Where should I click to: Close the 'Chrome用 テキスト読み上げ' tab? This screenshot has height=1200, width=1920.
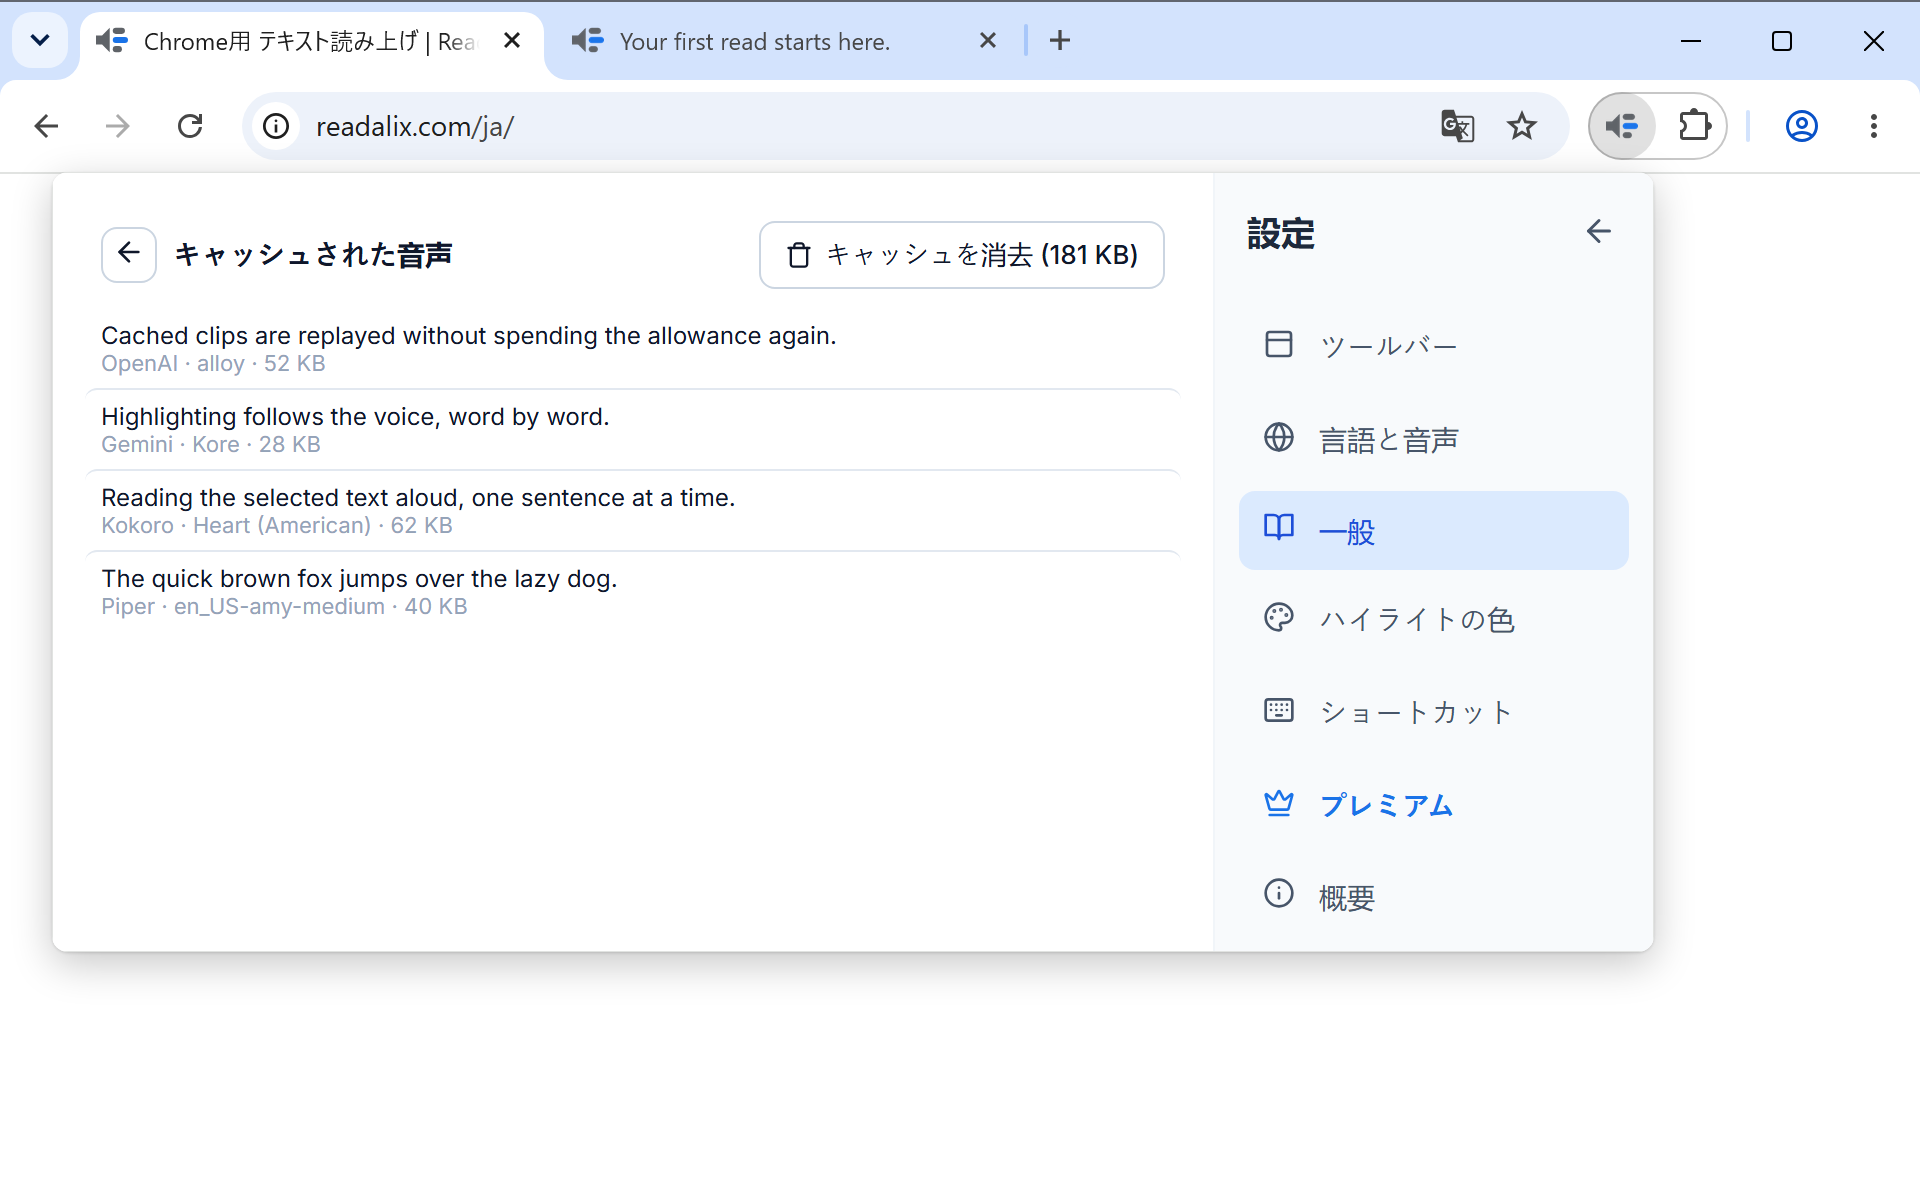pyautogui.click(x=511, y=41)
